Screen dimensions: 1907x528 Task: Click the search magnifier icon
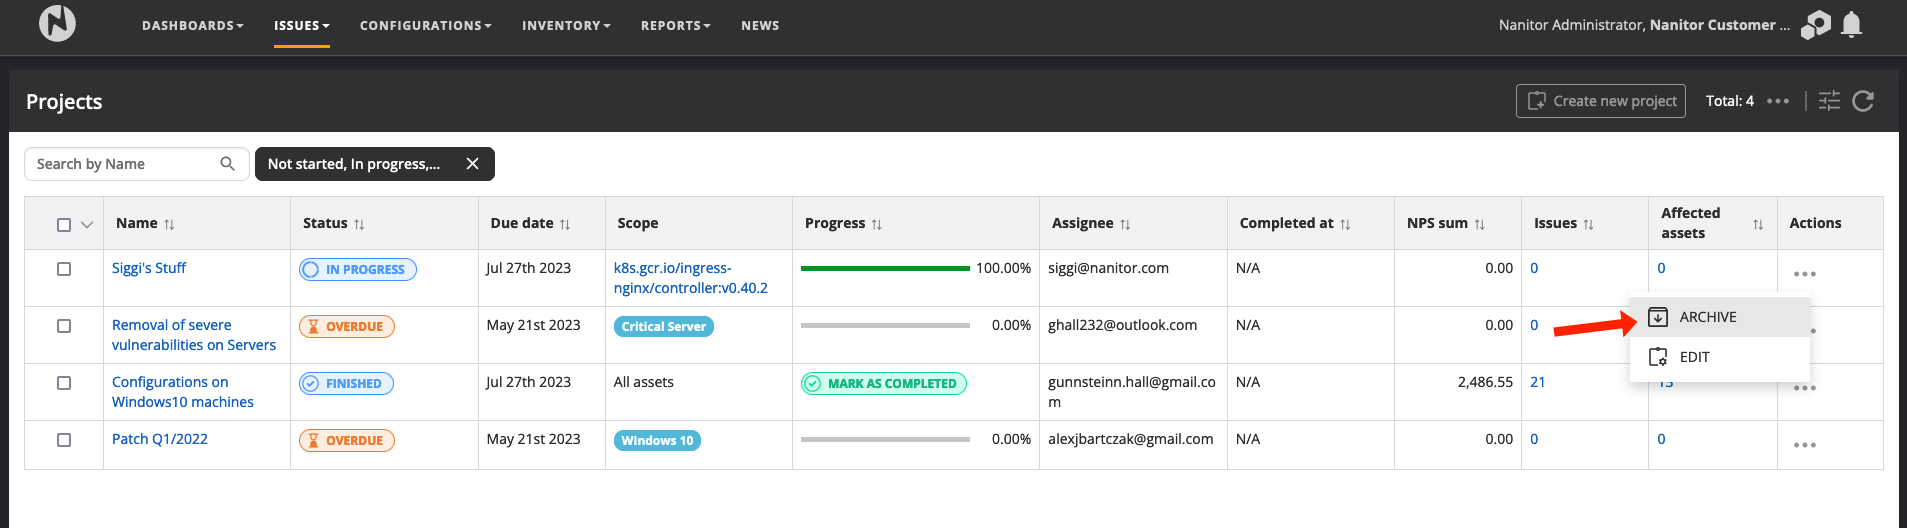[228, 164]
